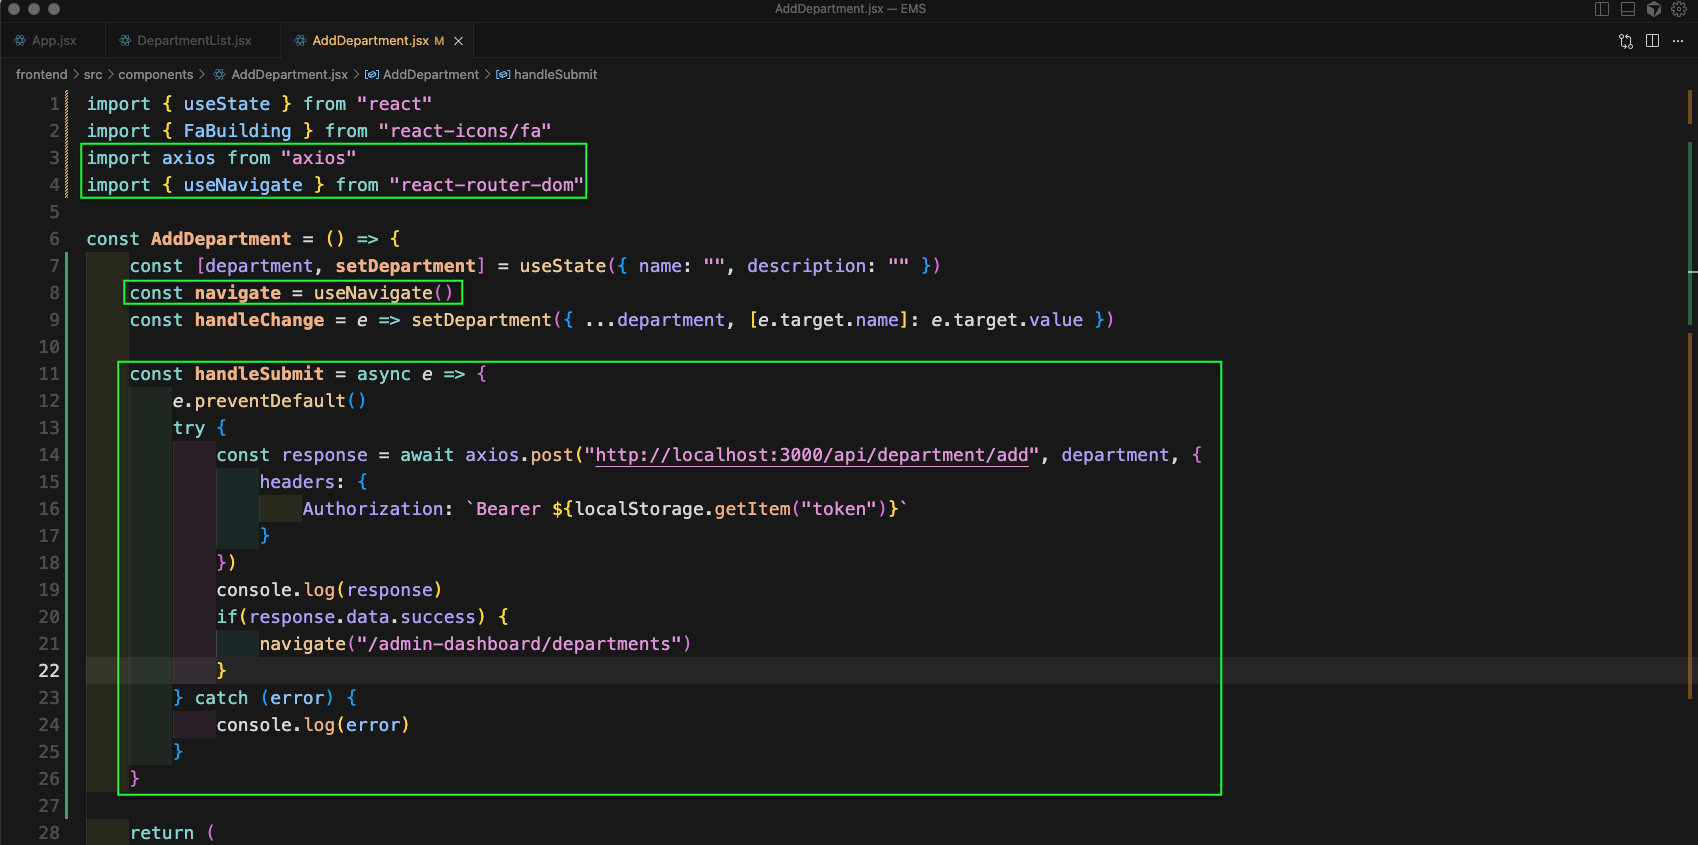Open the AddDepartment.jsx file breadcrumb
1698x845 pixels.
pos(280,75)
